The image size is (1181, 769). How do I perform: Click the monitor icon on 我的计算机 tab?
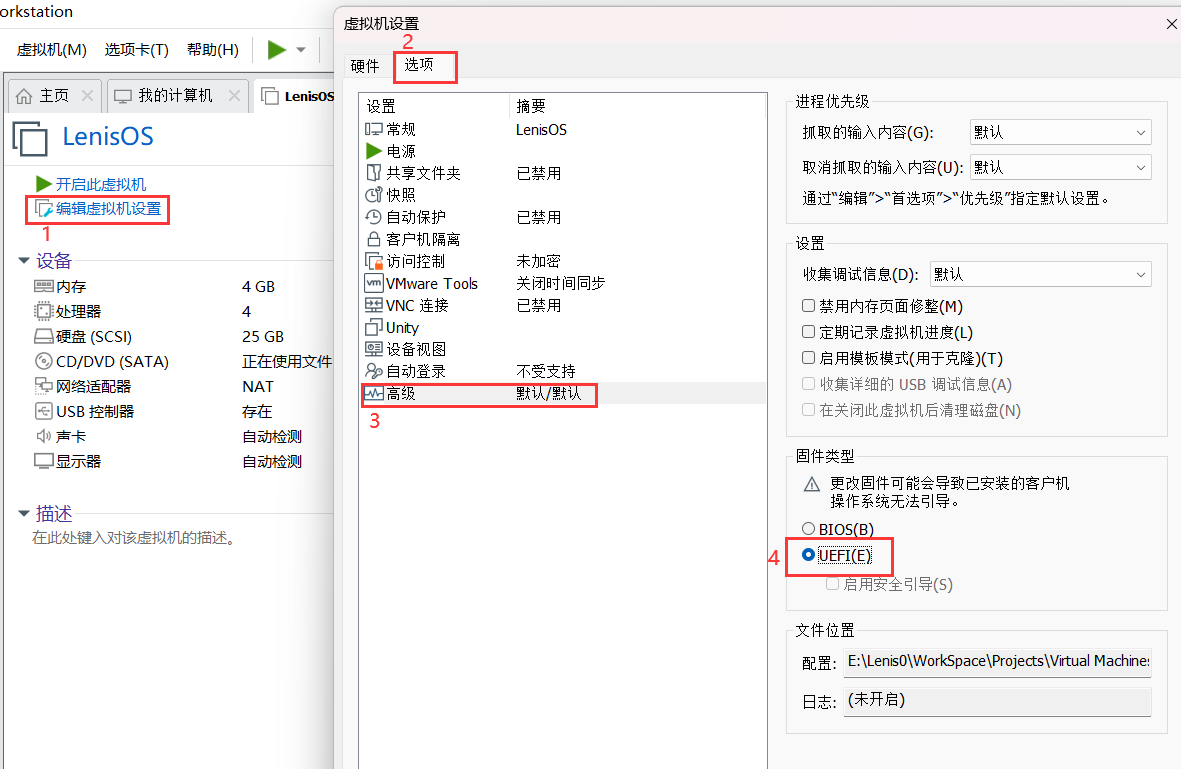pyautogui.click(x=123, y=96)
